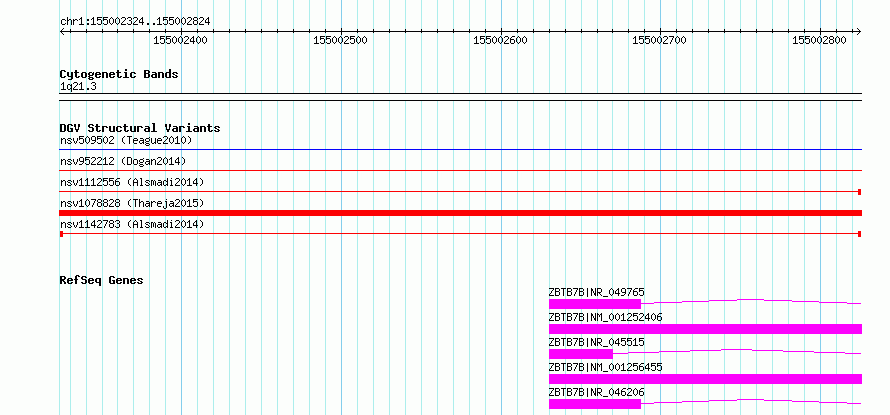Image resolution: width=890 pixels, height=415 pixels.
Task: Click the left end marker of nsv1142783
Action: pos(61,234)
